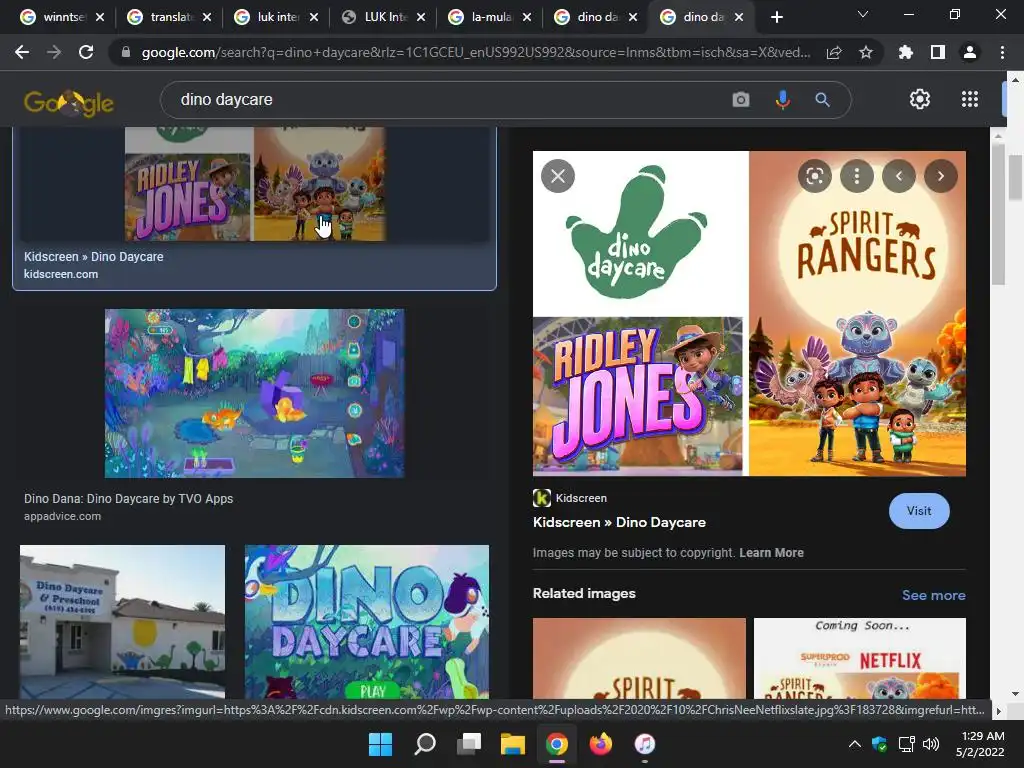Open Google quick settings gear
1024x768 pixels.
click(920, 99)
